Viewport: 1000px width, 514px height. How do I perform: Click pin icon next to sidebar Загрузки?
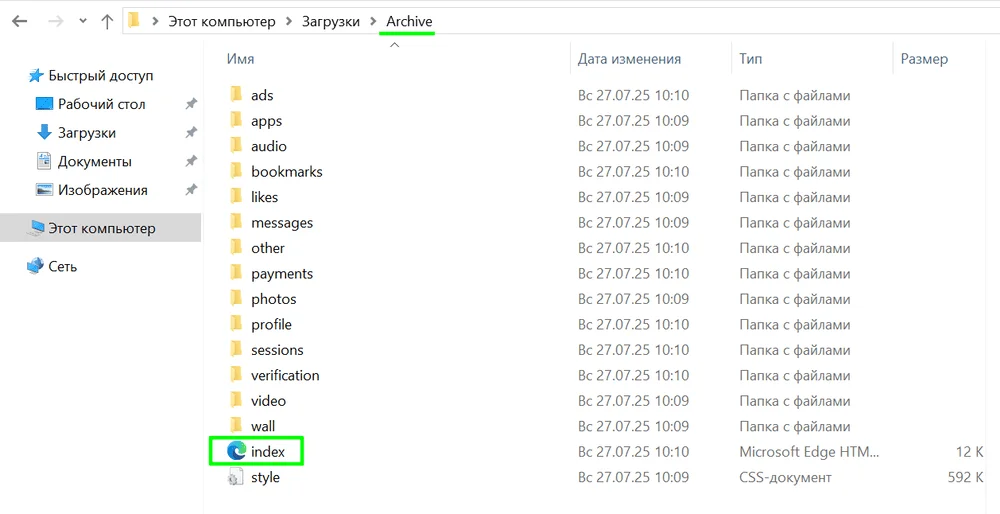coord(191,133)
